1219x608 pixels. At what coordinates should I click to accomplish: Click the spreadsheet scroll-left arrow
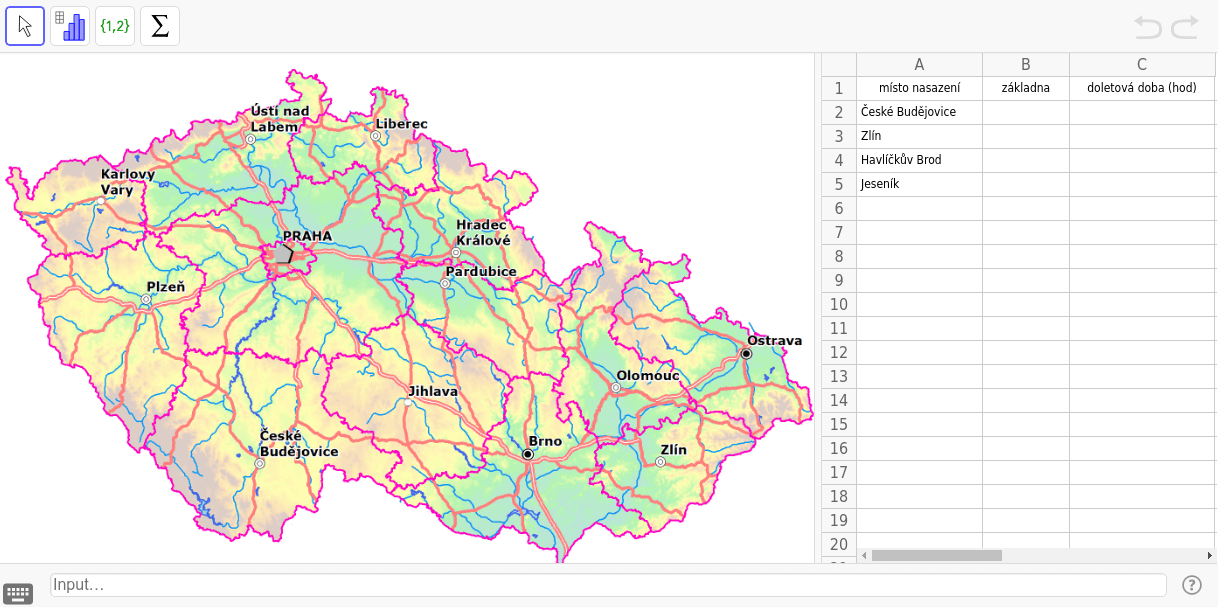(x=864, y=555)
